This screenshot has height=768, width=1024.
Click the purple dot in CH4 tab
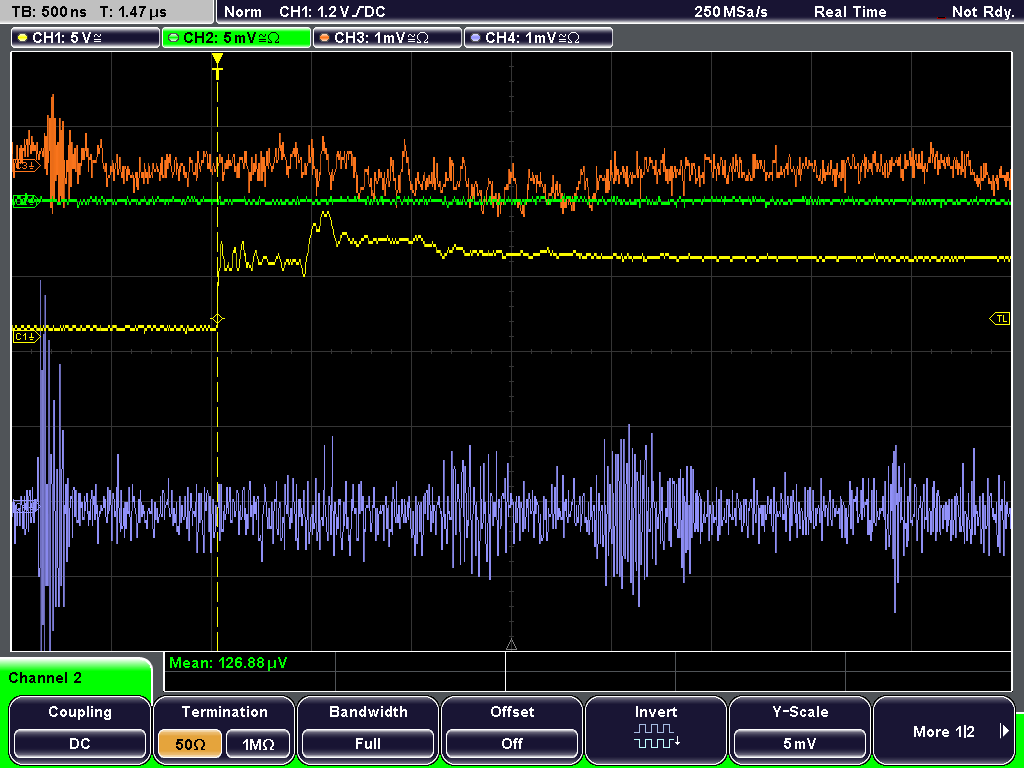tap(475, 38)
